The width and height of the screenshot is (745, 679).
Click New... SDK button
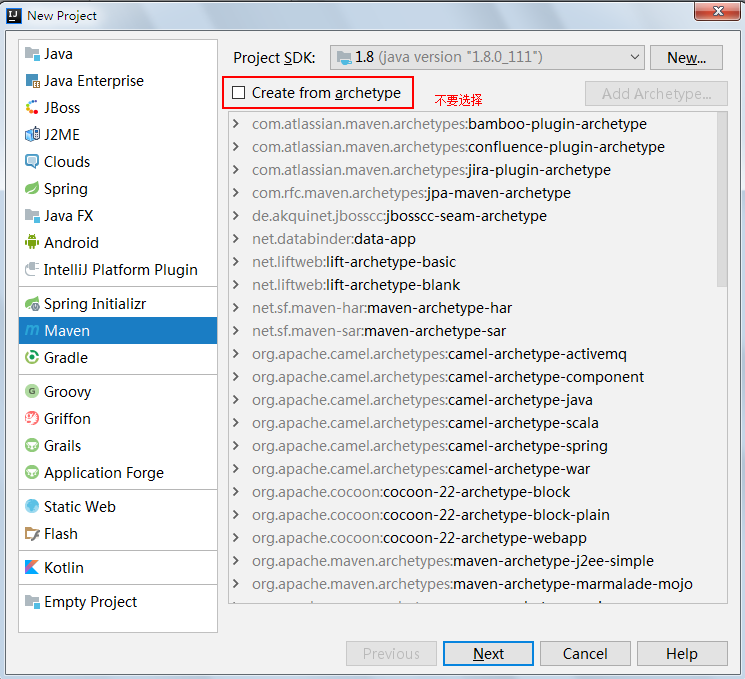click(x=686, y=57)
